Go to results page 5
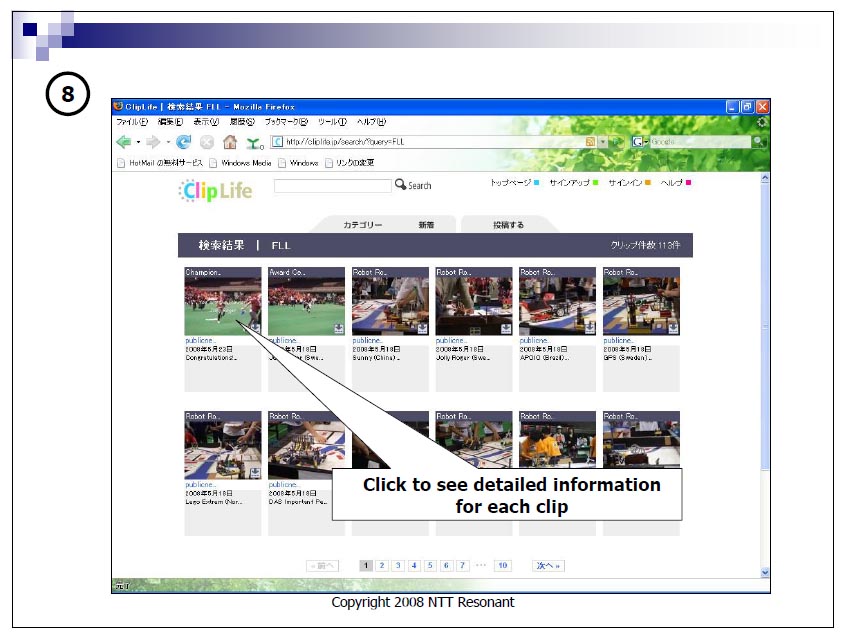Image resolution: width=845 pixels, height=639 pixels. pos(430,565)
